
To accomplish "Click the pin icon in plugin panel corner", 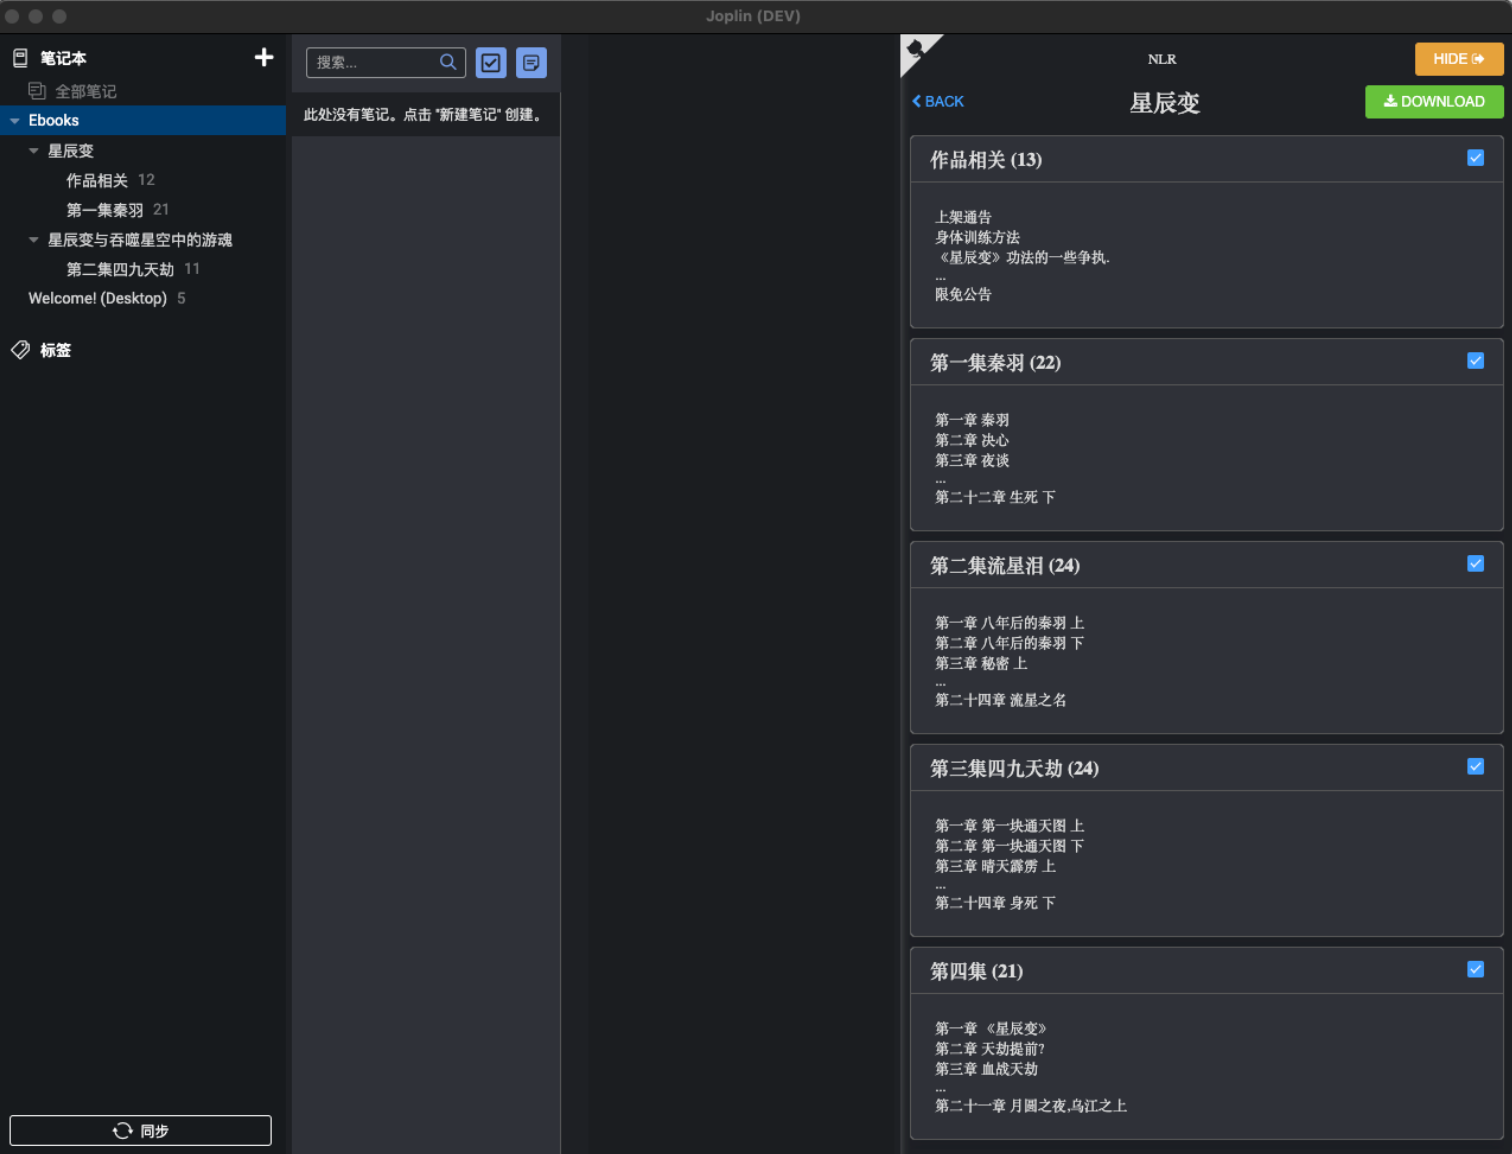I will click(915, 49).
